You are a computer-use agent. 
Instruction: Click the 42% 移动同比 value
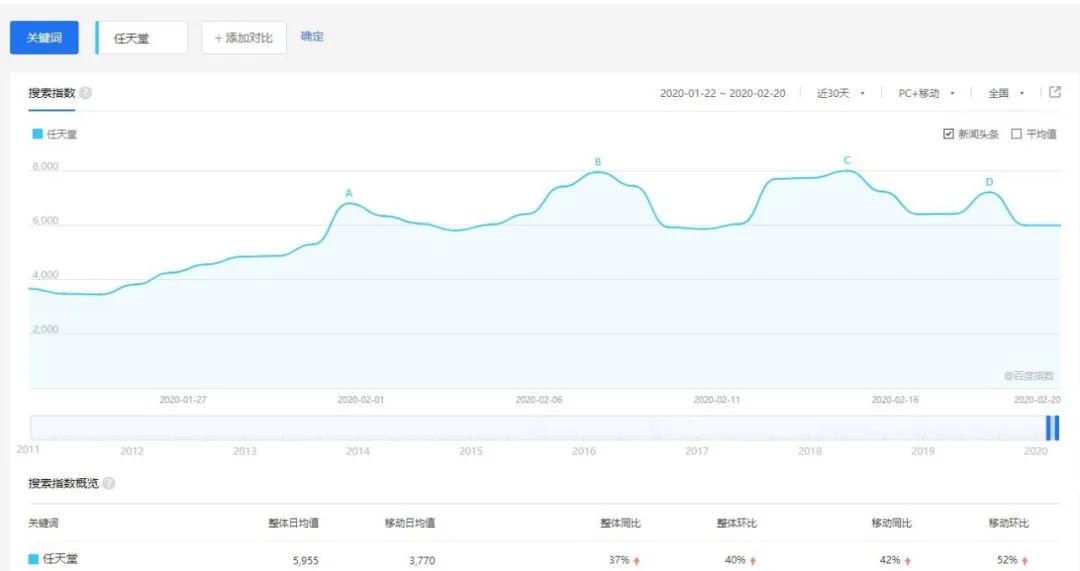[x=890, y=560]
